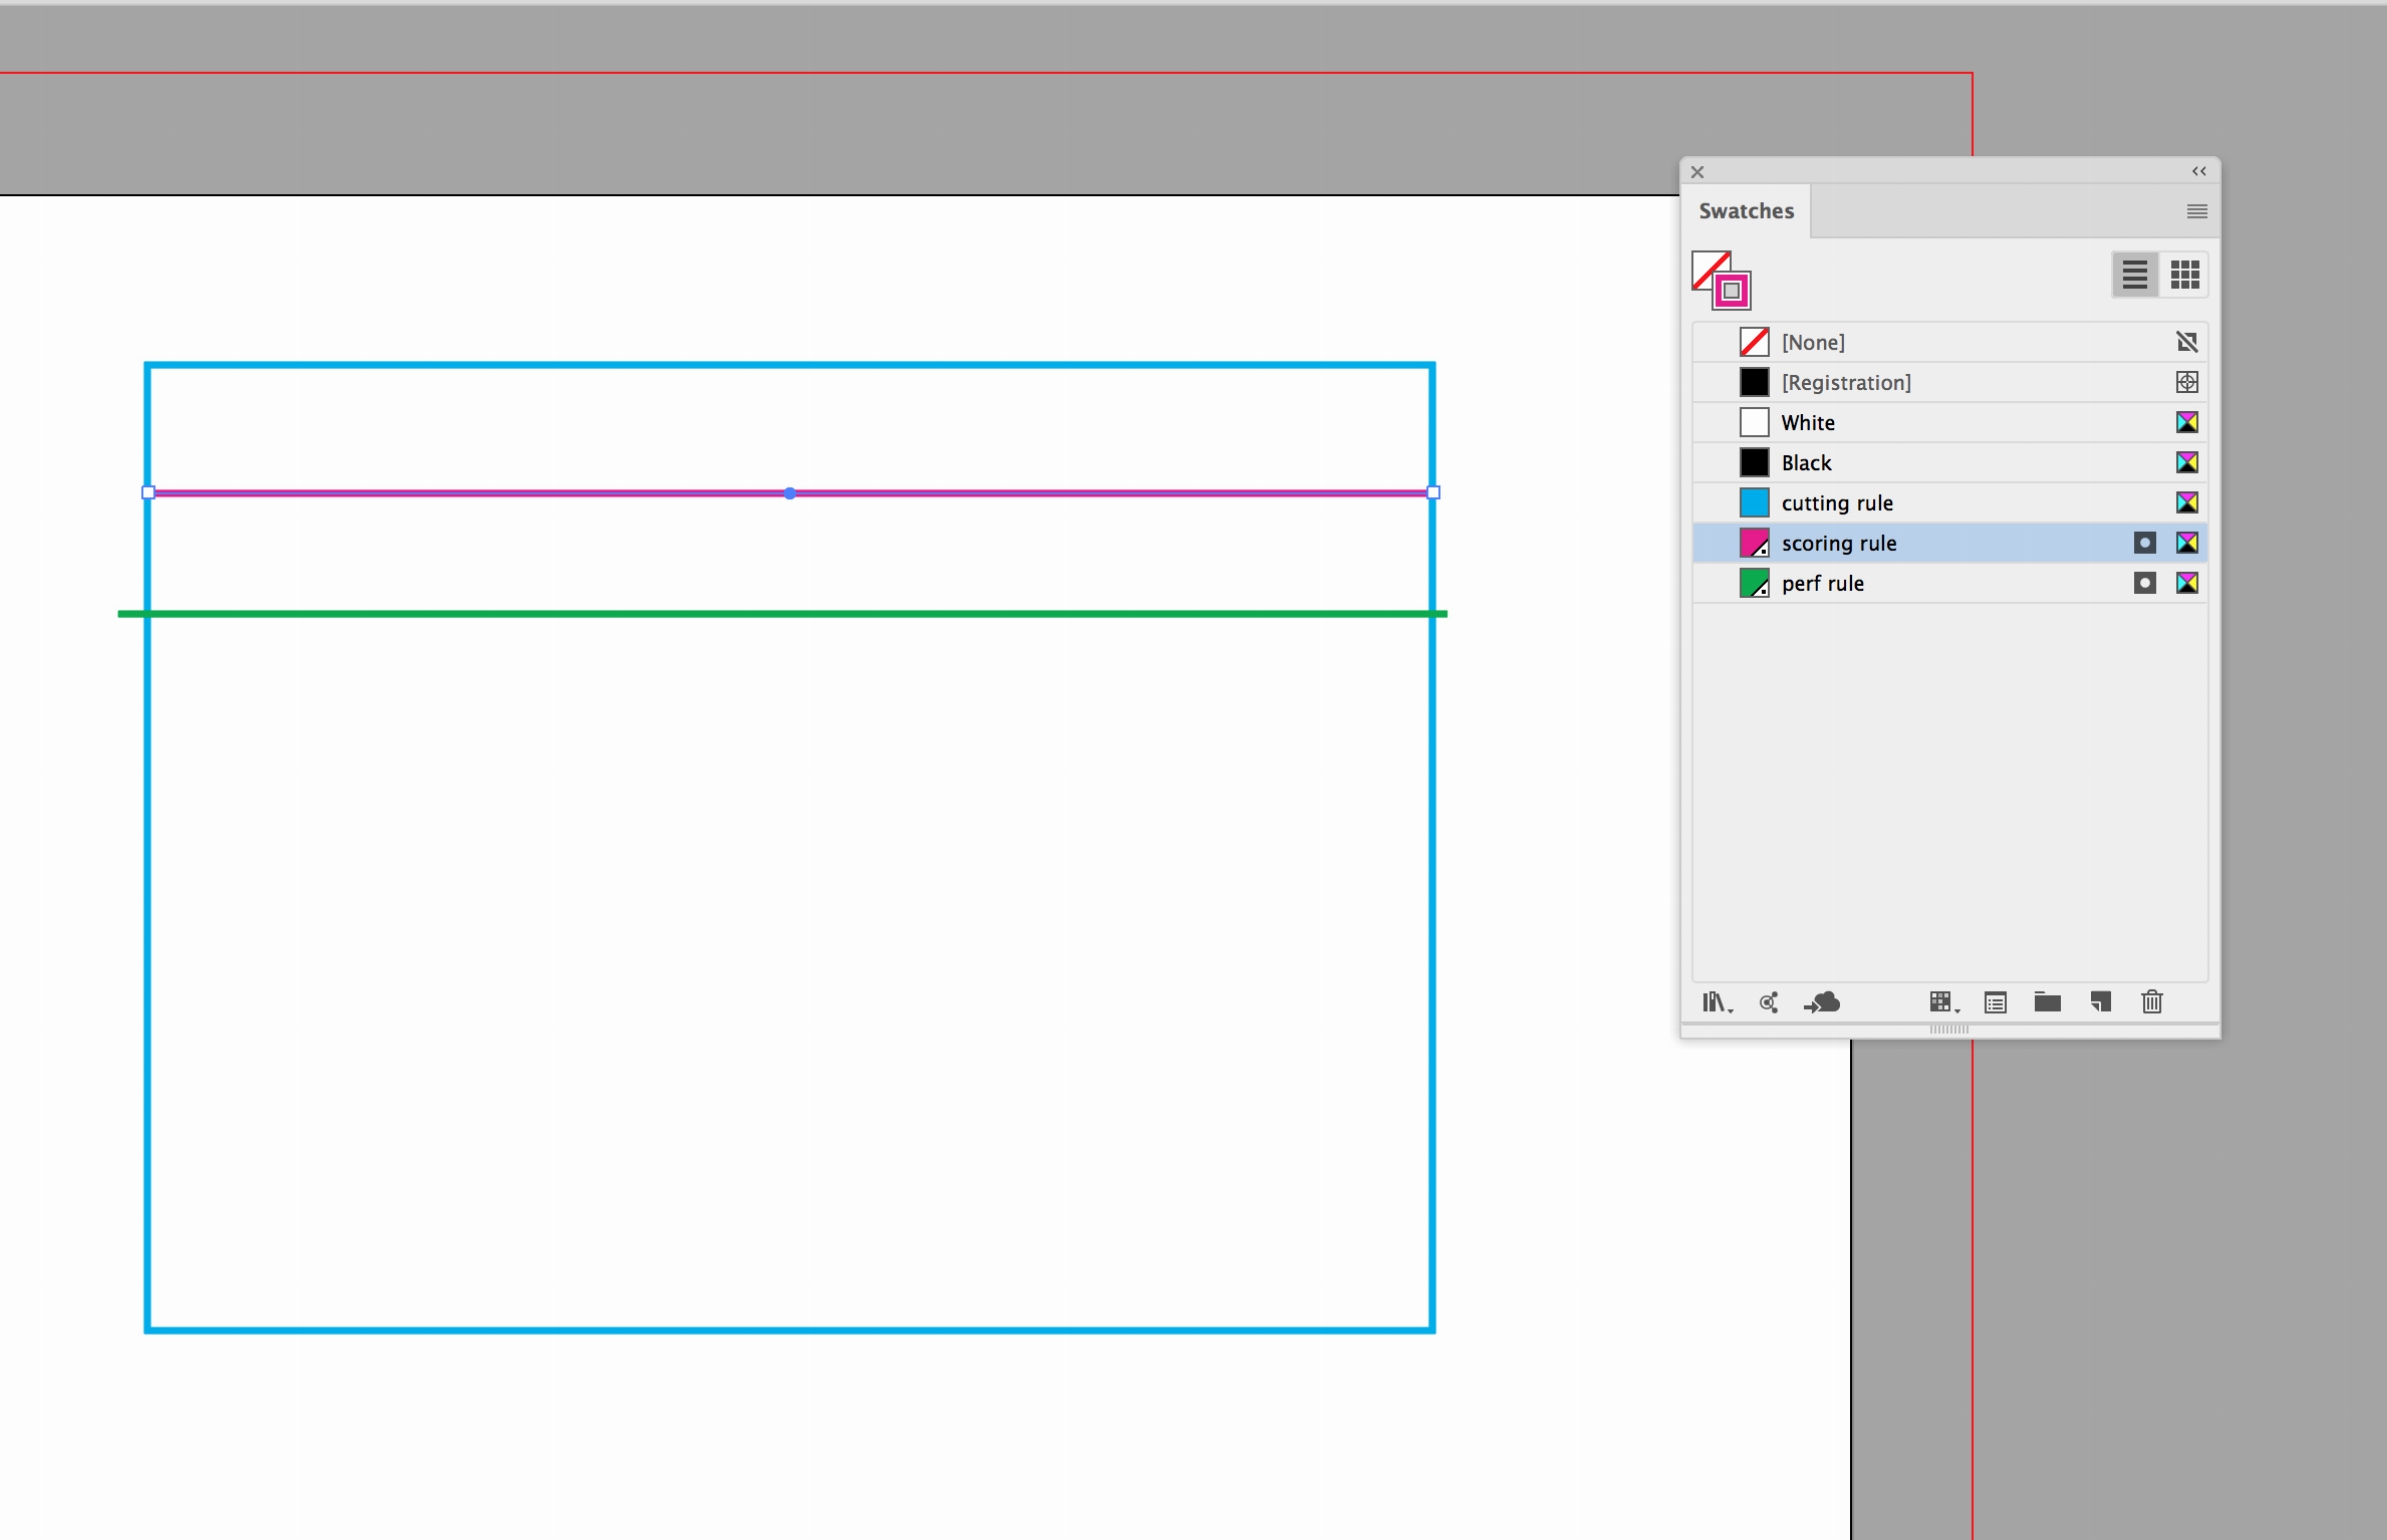Click the left anchor point of magenta line
Viewport: 2387px width, 1540px height.
click(x=148, y=492)
